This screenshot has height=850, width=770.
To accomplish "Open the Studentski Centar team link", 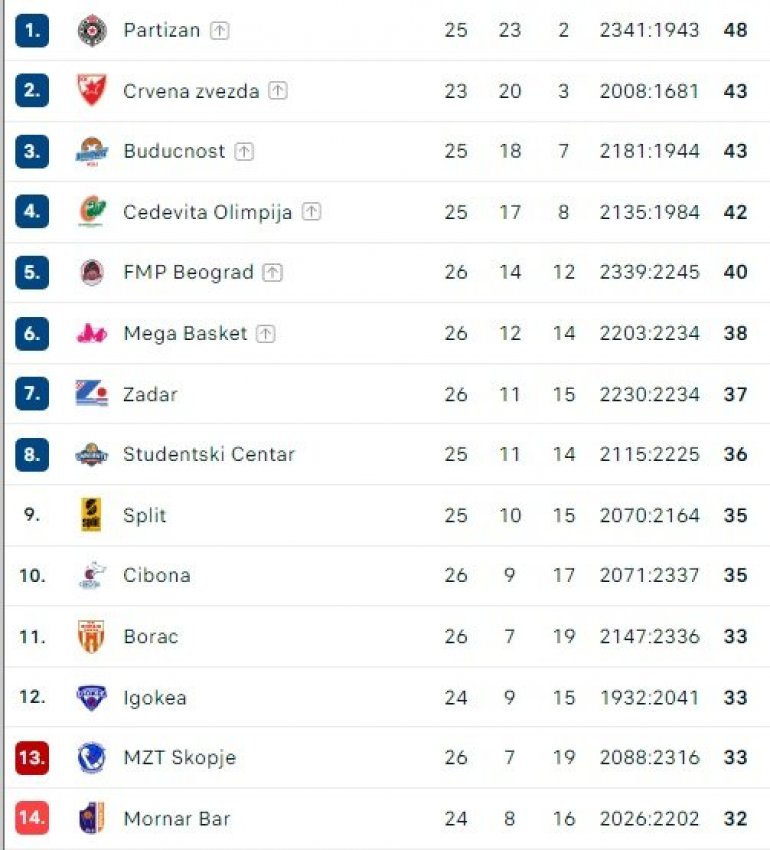I will click(208, 454).
